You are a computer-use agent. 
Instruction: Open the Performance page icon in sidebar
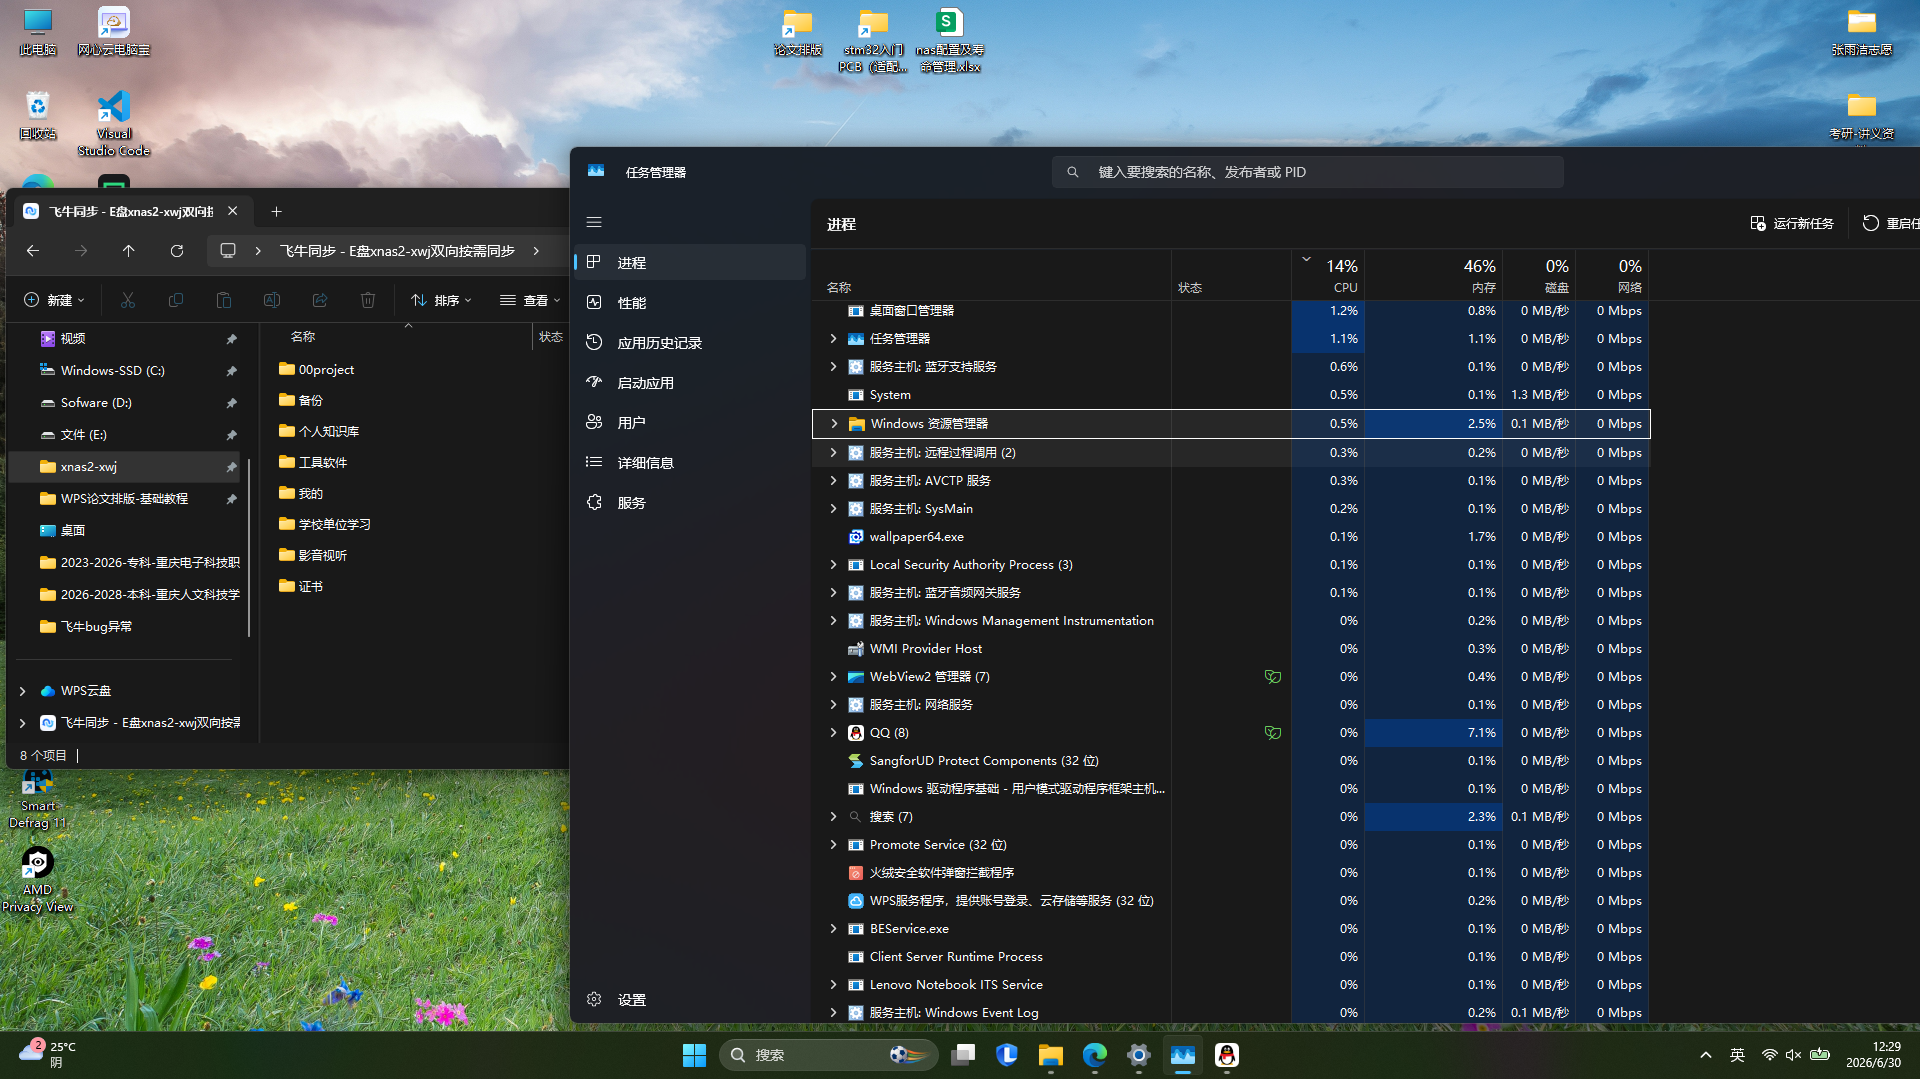click(x=594, y=302)
